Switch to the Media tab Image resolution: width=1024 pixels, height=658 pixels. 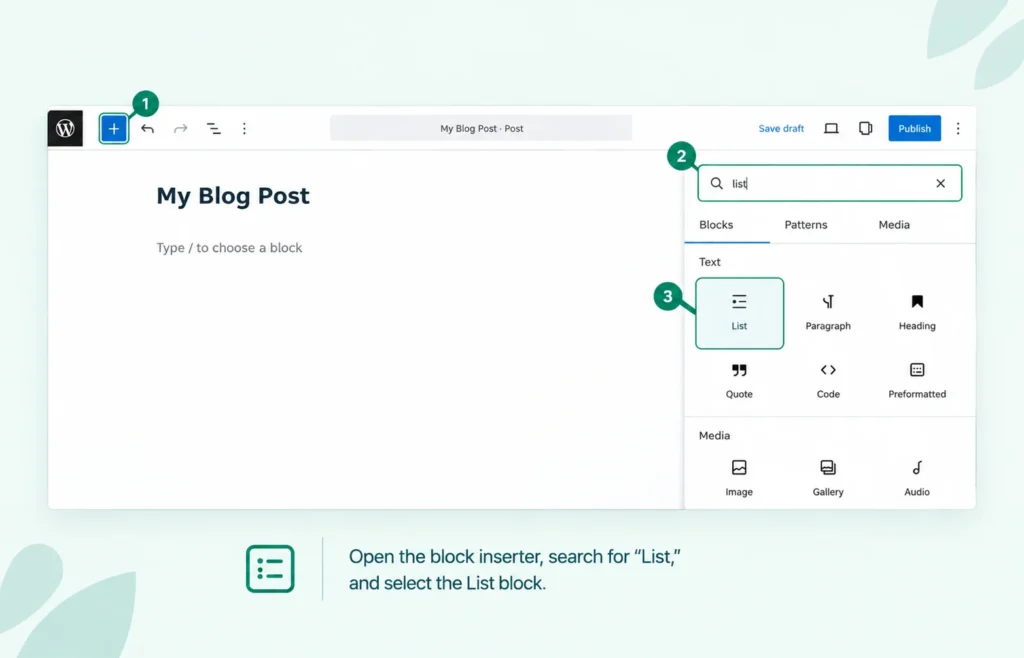(894, 225)
